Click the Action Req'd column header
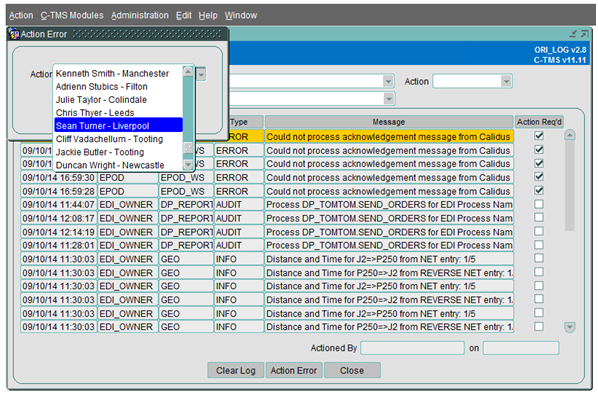The width and height of the screenshot is (598, 395). 539,122
